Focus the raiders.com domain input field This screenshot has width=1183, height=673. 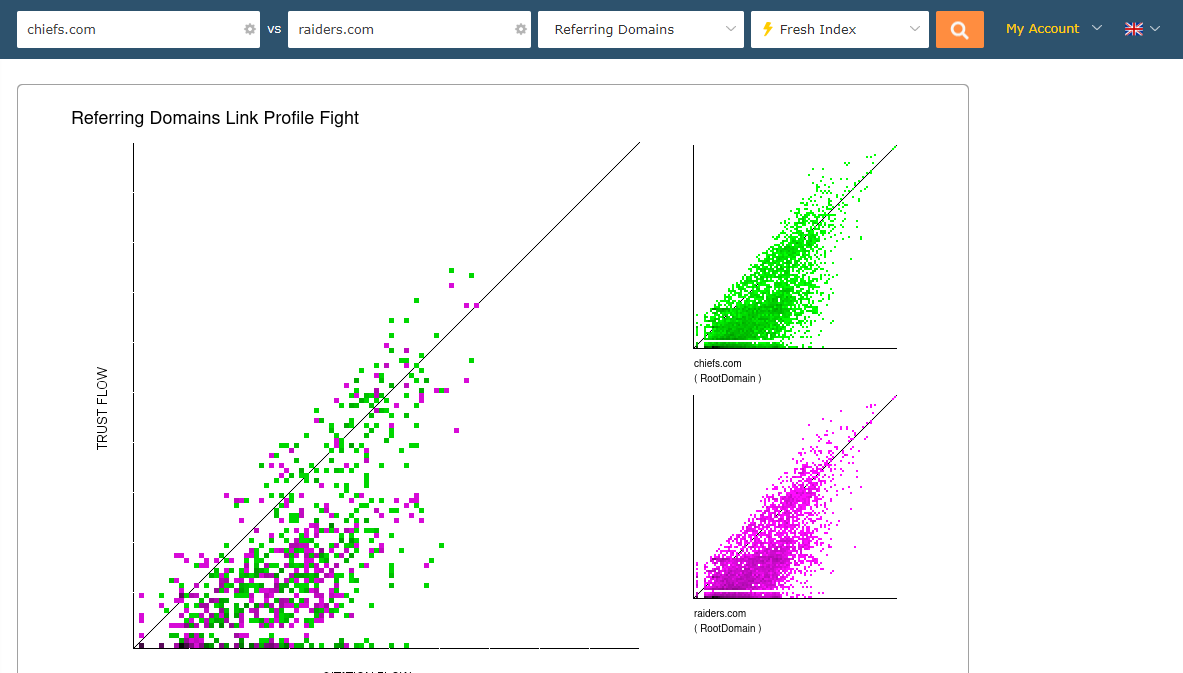[x=400, y=30]
